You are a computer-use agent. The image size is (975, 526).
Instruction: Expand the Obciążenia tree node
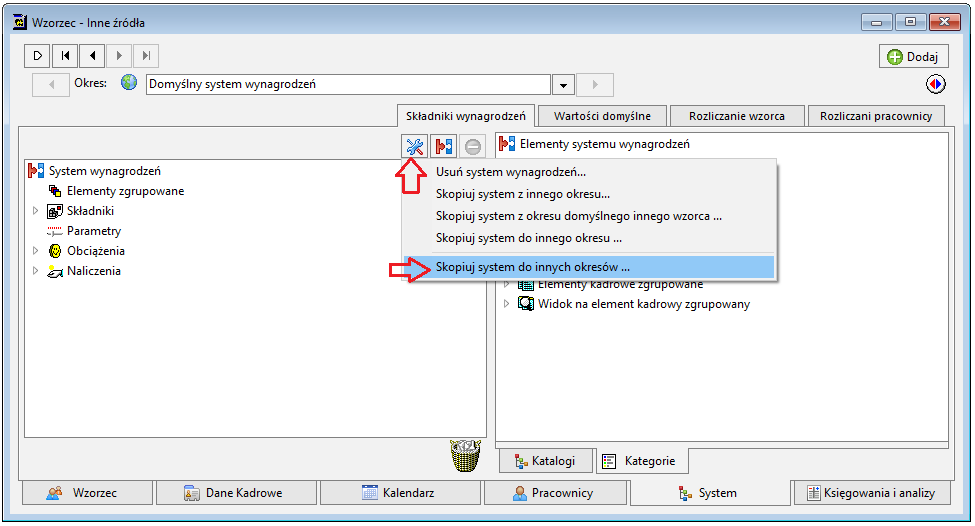[35, 251]
